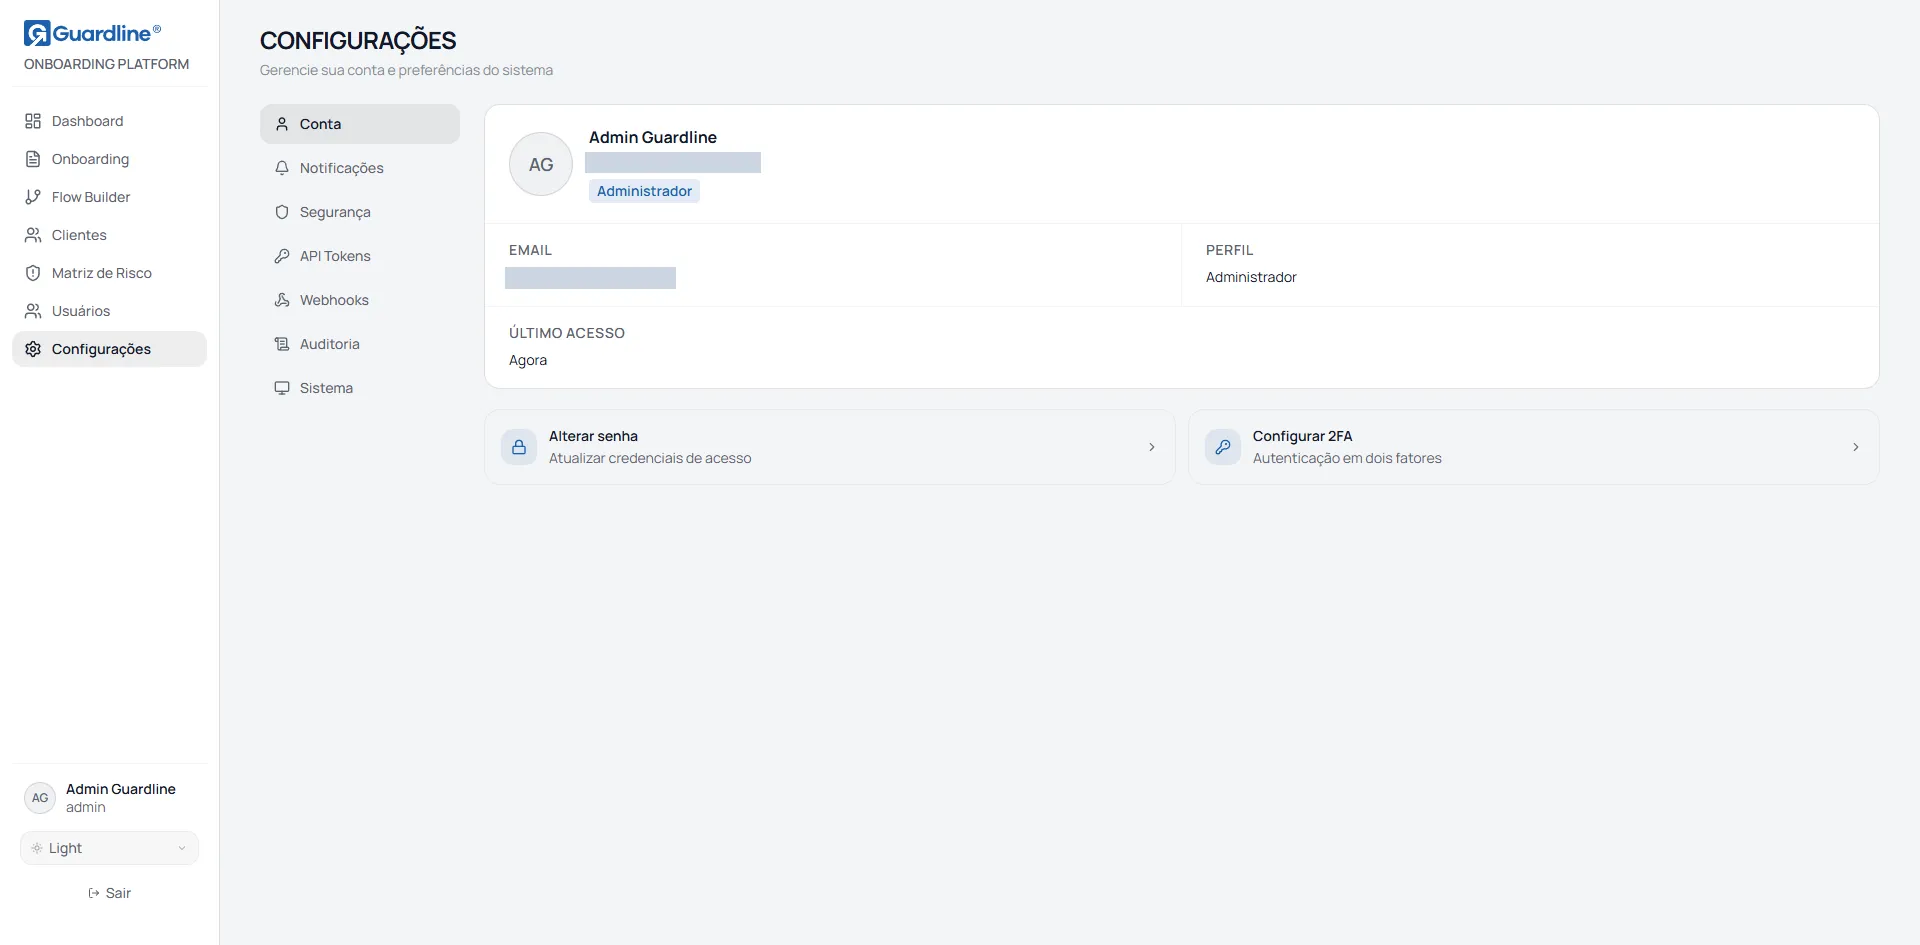The width and height of the screenshot is (1920, 945).
Task: Expand the Configurar 2FA chevron
Action: pos(1856,447)
